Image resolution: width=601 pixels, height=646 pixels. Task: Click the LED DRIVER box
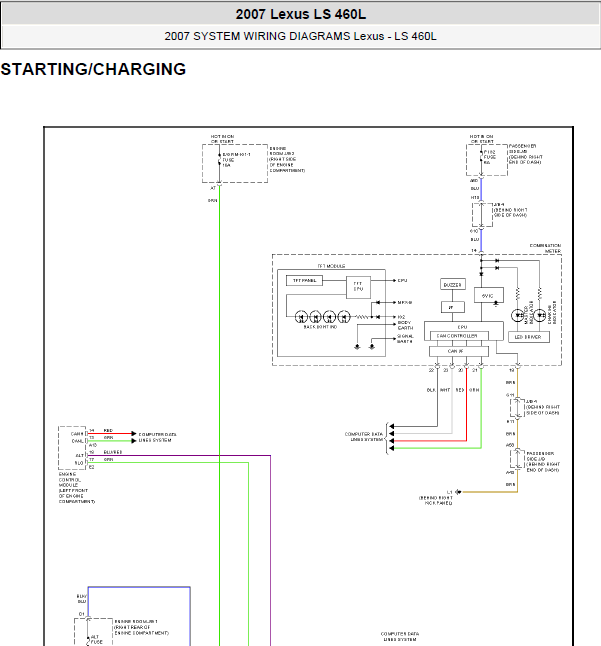529,337
